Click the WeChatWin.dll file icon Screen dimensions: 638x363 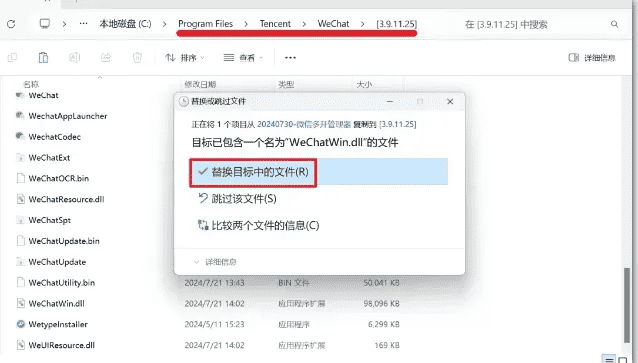point(20,303)
